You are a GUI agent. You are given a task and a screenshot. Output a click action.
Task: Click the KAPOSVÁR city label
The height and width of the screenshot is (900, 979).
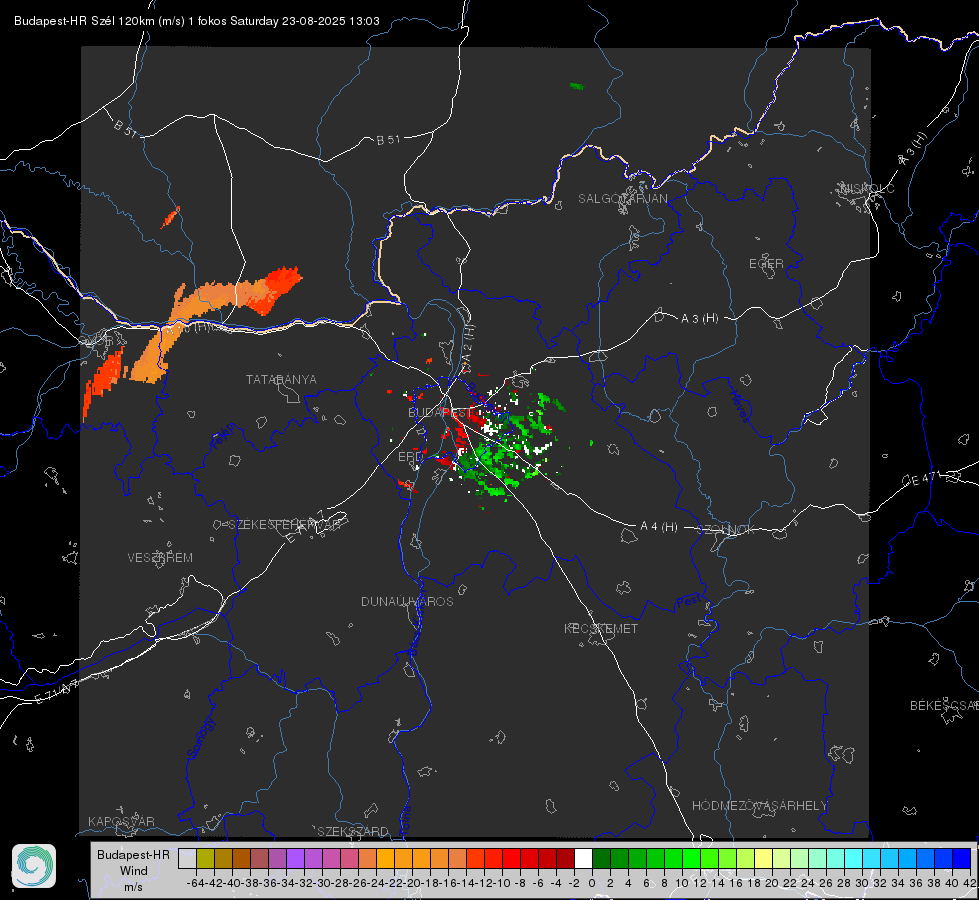(x=121, y=821)
